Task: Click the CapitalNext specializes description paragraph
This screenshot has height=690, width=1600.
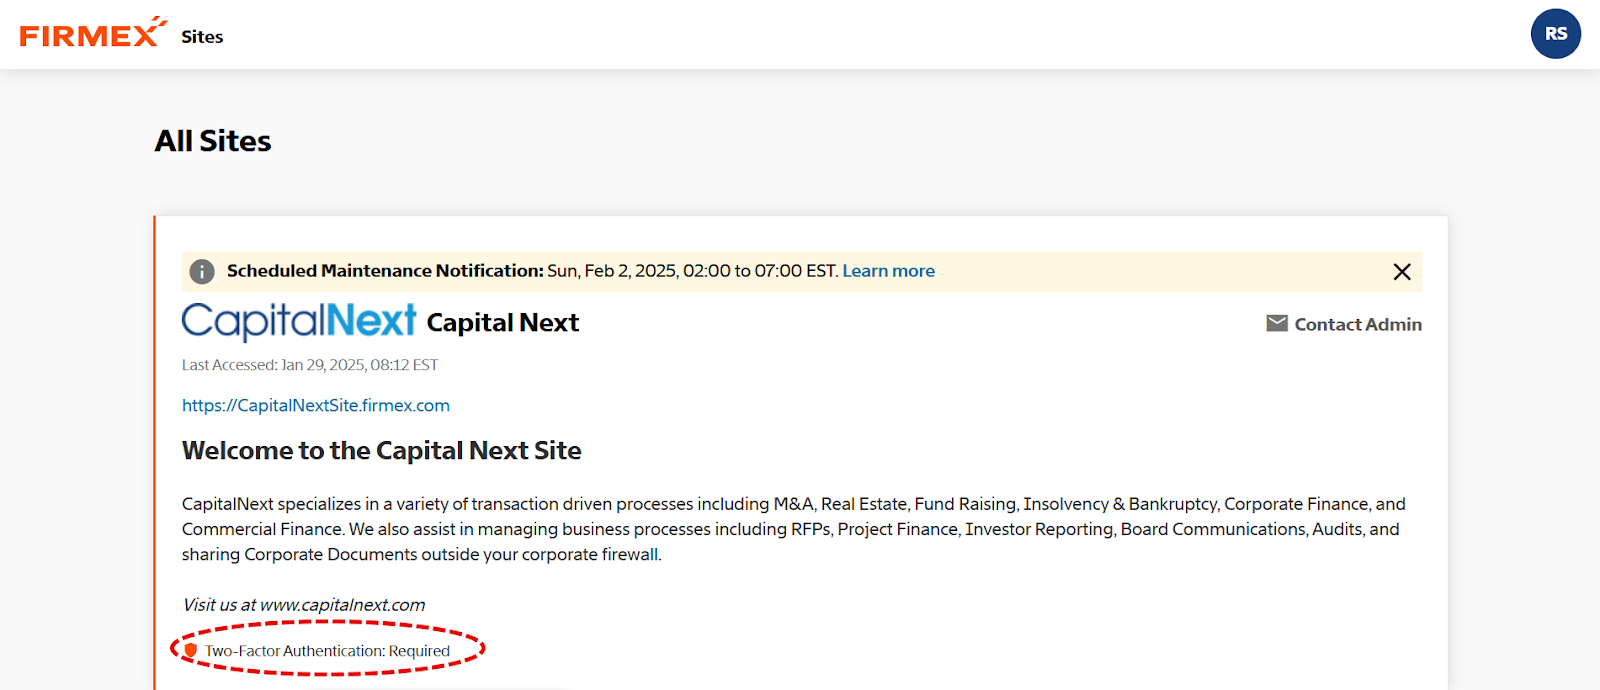Action: click(x=794, y=529)
